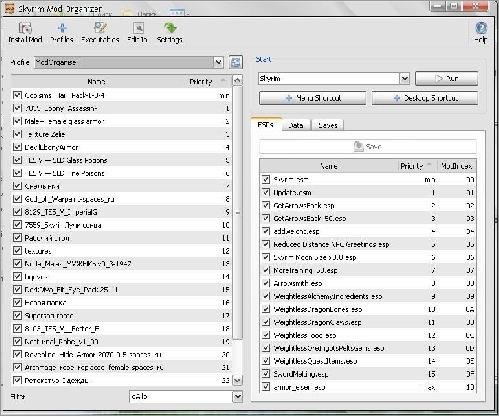
Task: Click the mod list vertical scrollbar thumb
Action: coord(237,213)
